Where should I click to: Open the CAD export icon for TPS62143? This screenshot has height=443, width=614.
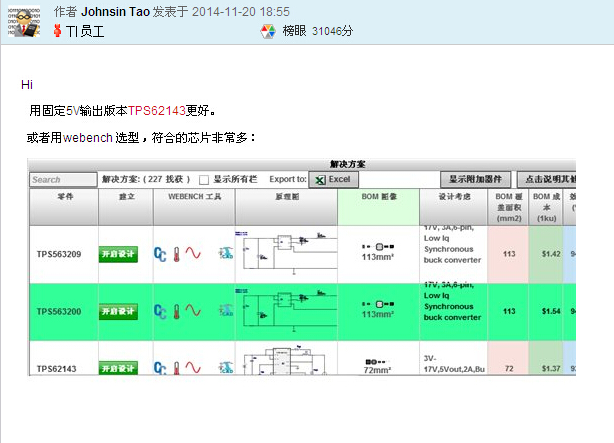click(x=226, y=368)
